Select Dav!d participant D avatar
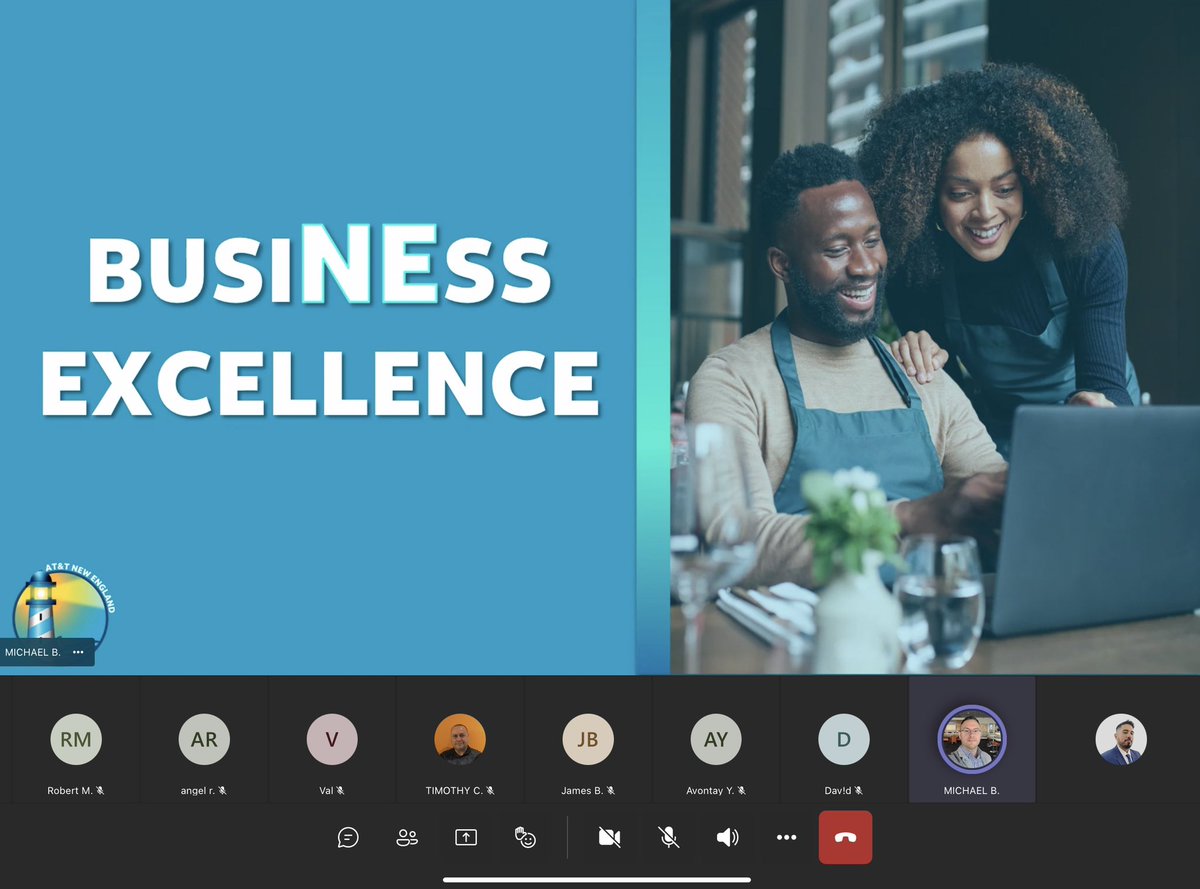Screen dimensions: 1200x889 click(x=844, y=740)
